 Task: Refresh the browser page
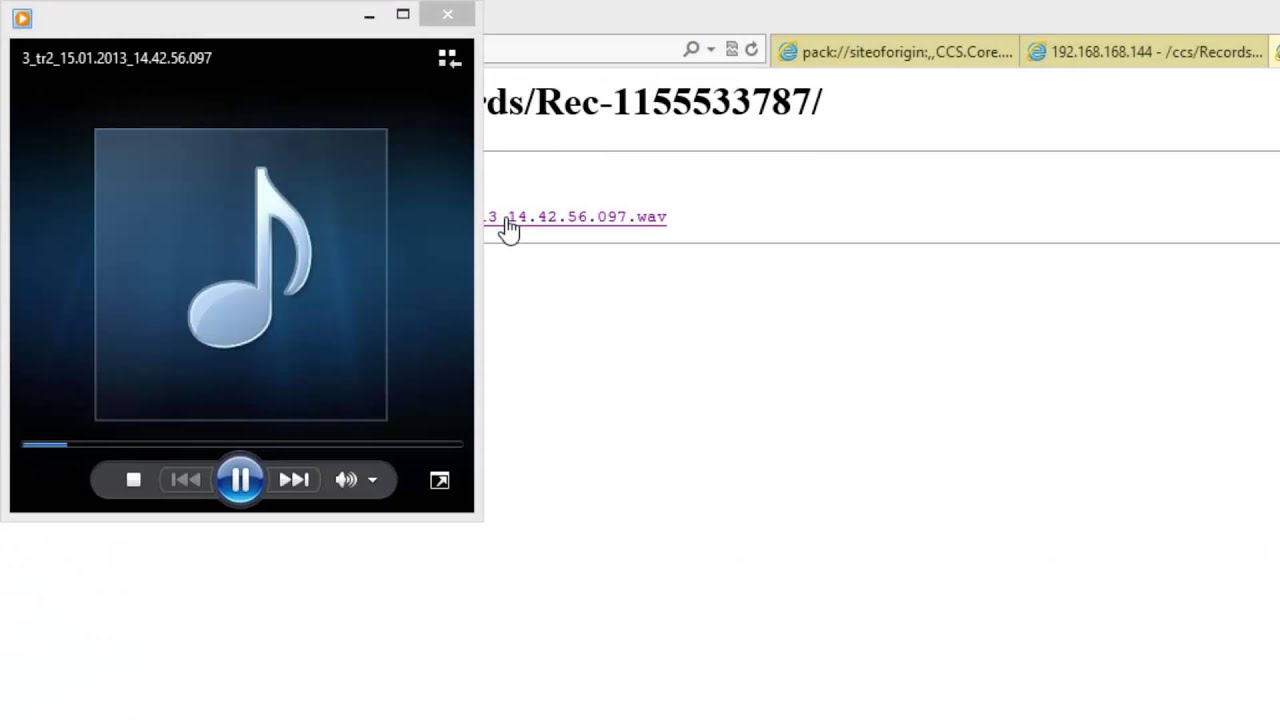pyautogui.click(x=751, y=49)
